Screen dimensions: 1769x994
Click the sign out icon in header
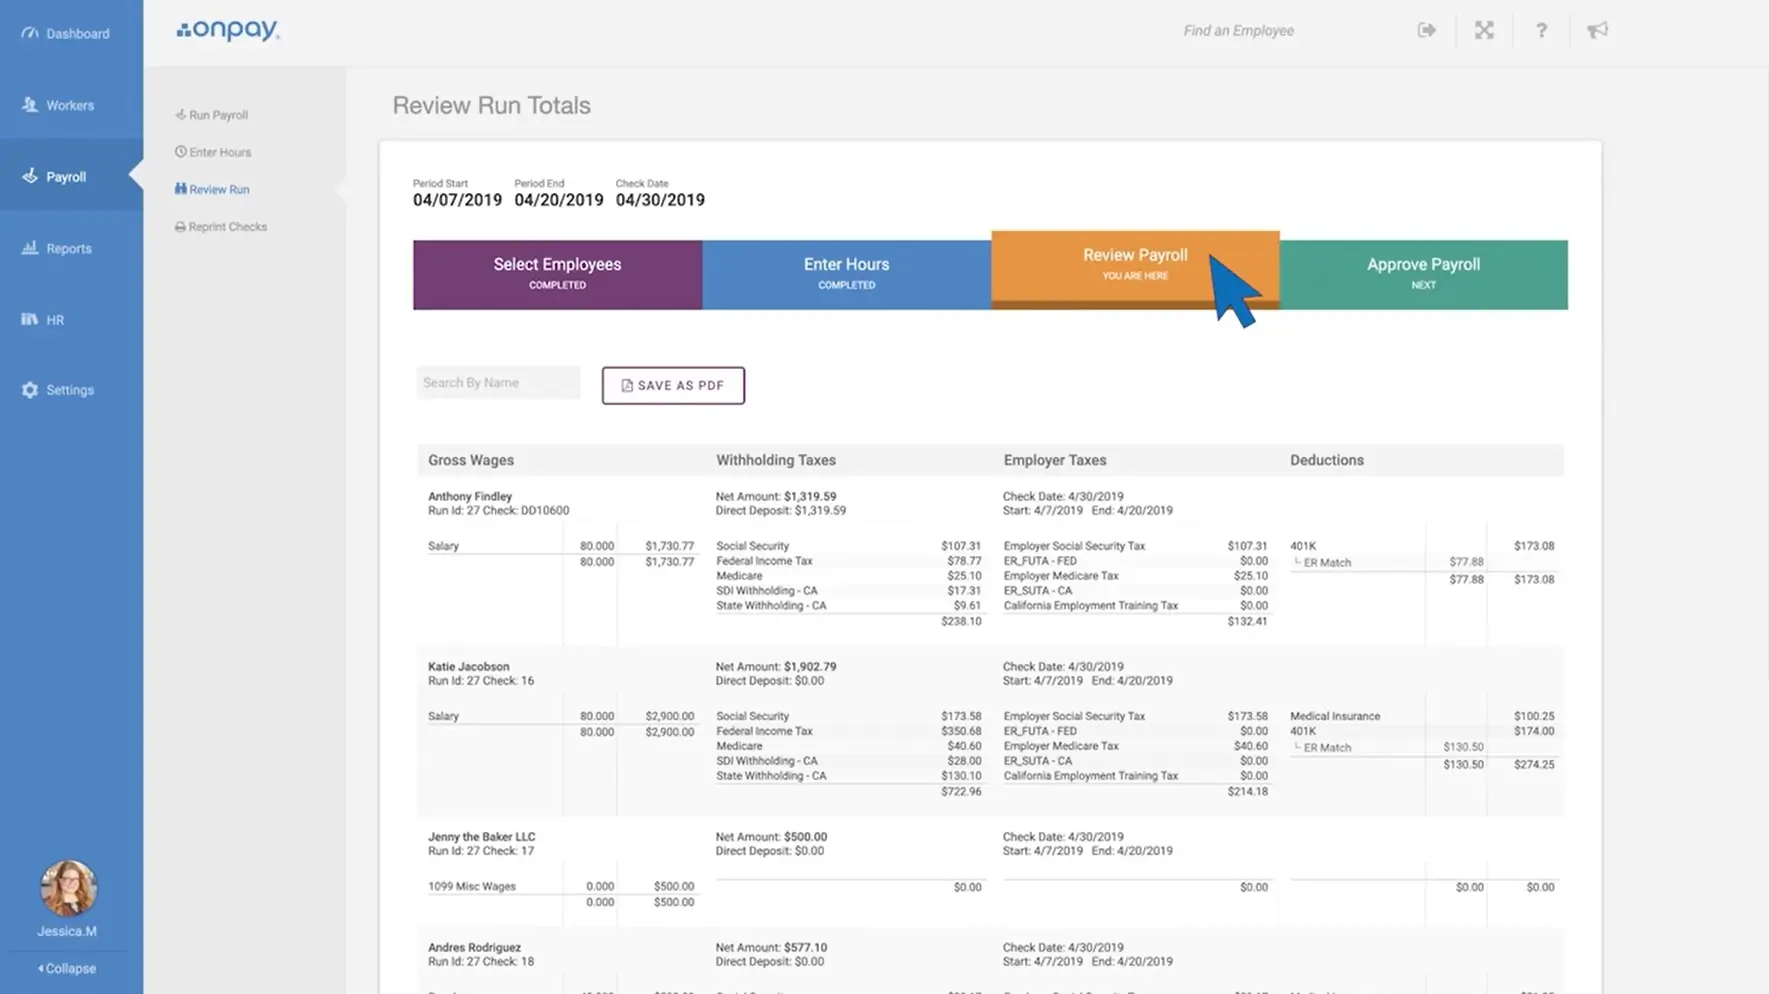coord(1427,30)
